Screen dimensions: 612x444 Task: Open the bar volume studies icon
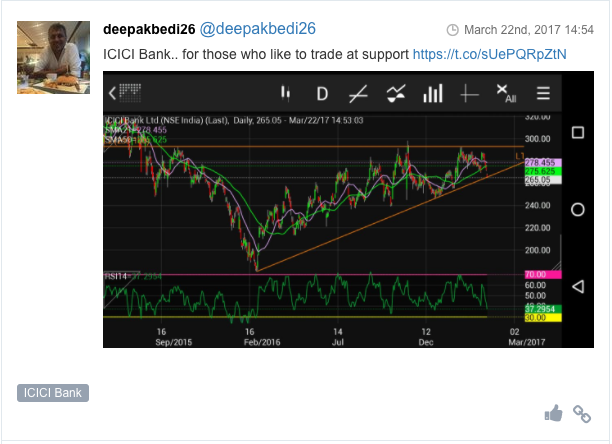433,94
